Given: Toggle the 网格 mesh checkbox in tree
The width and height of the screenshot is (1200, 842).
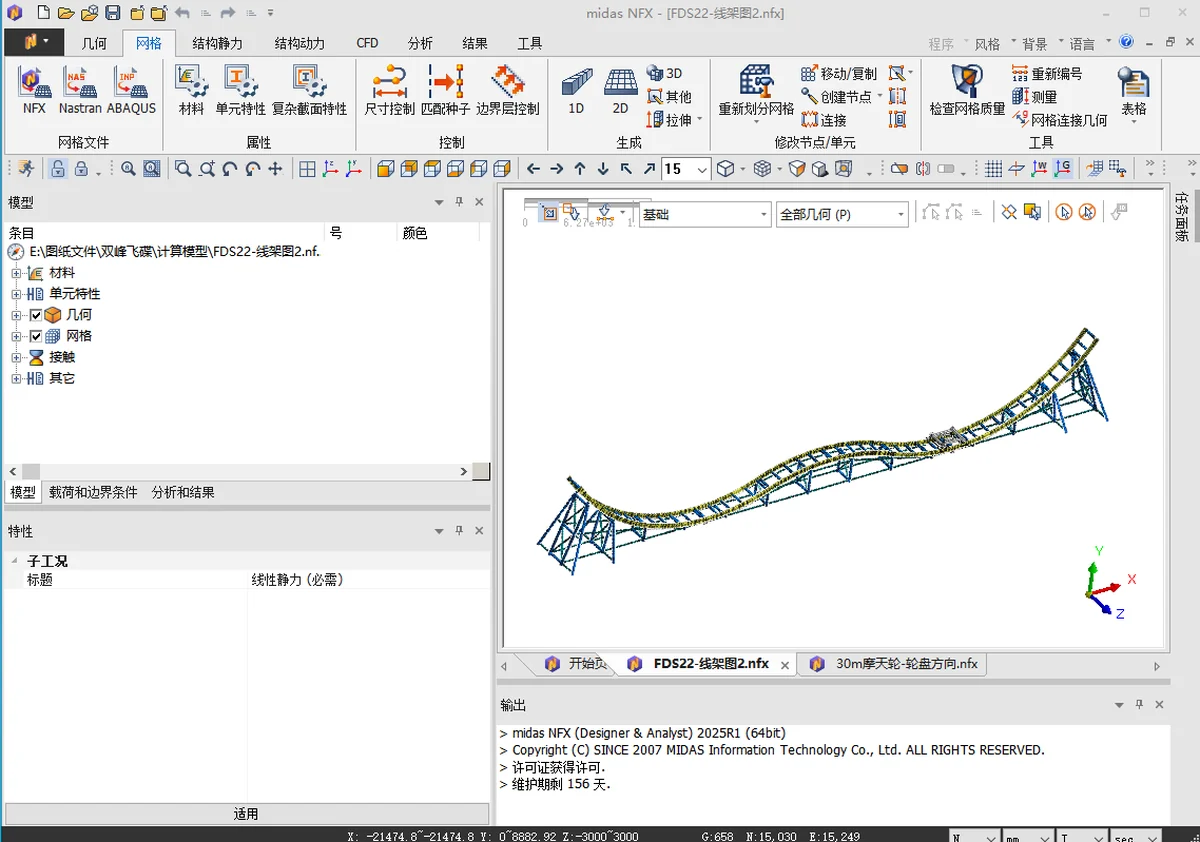Looking at the screenshot, I should (36, 336).
